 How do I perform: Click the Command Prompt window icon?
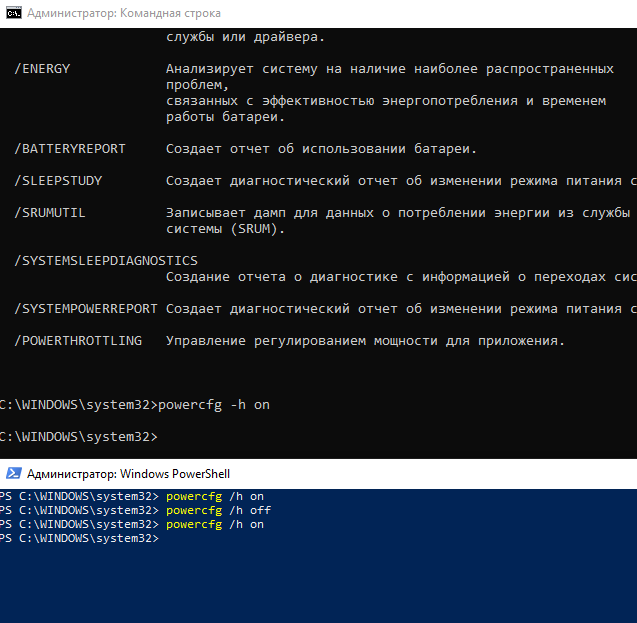click(x=13, y=13)
